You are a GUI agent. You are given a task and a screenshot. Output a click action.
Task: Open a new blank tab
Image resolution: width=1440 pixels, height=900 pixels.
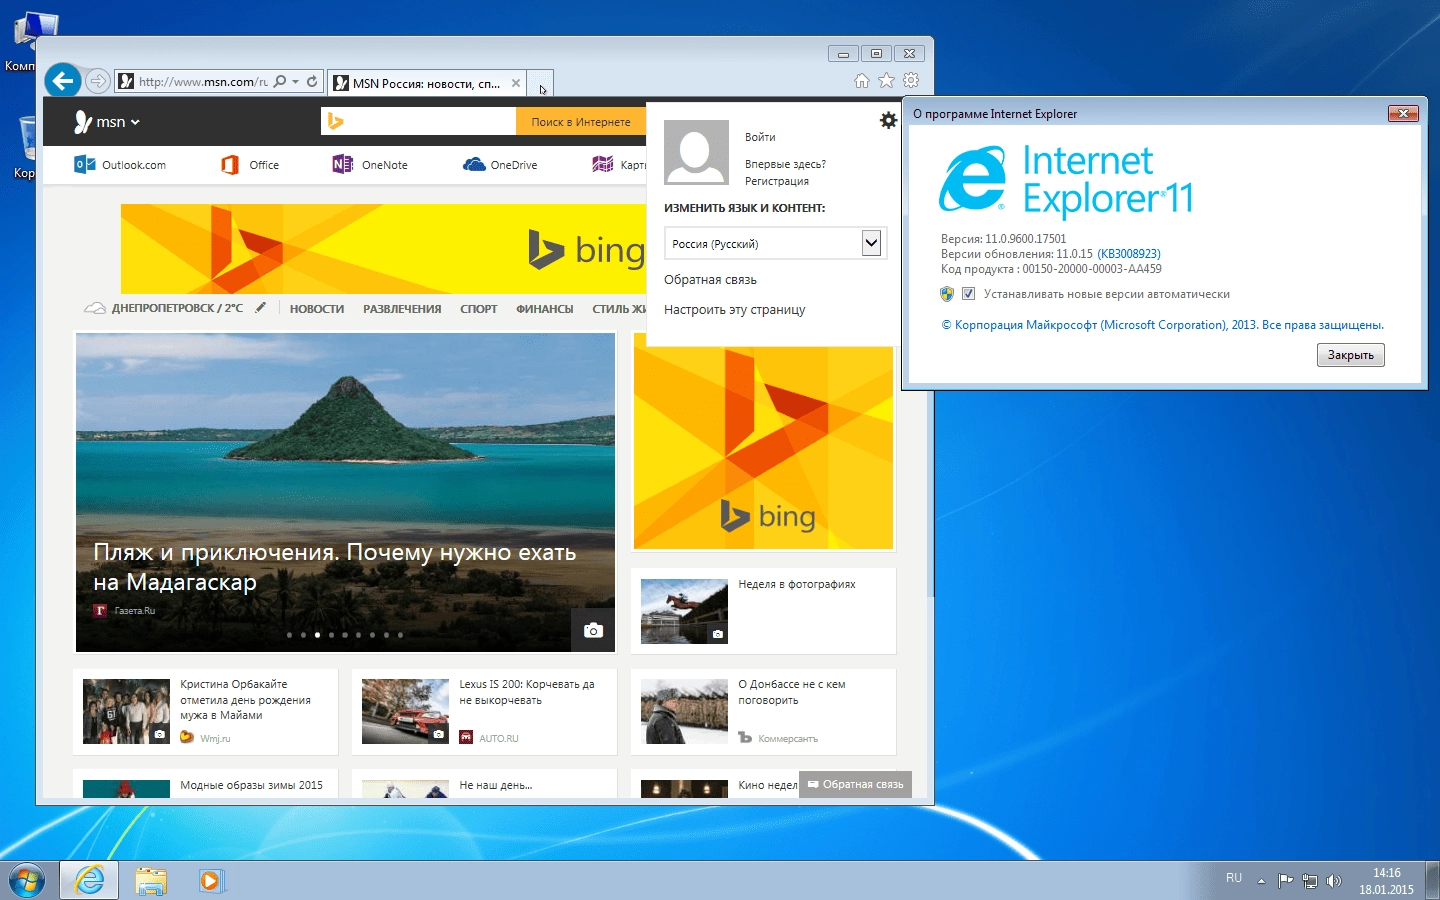pos(540,84)
